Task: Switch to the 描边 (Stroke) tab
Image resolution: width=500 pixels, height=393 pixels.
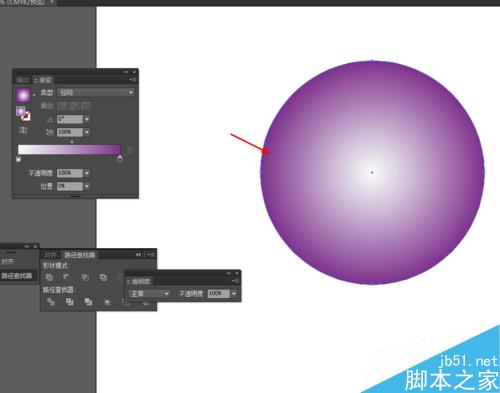Action: pyautogui.click(x=23, y=80)
